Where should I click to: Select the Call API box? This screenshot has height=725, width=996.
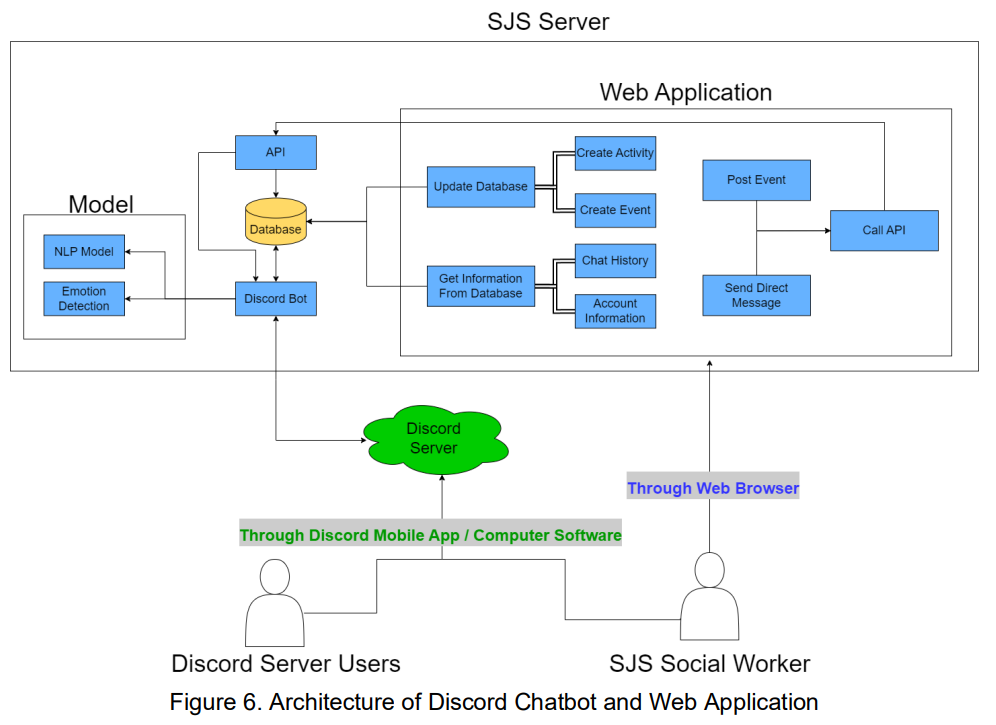[884, 230]
